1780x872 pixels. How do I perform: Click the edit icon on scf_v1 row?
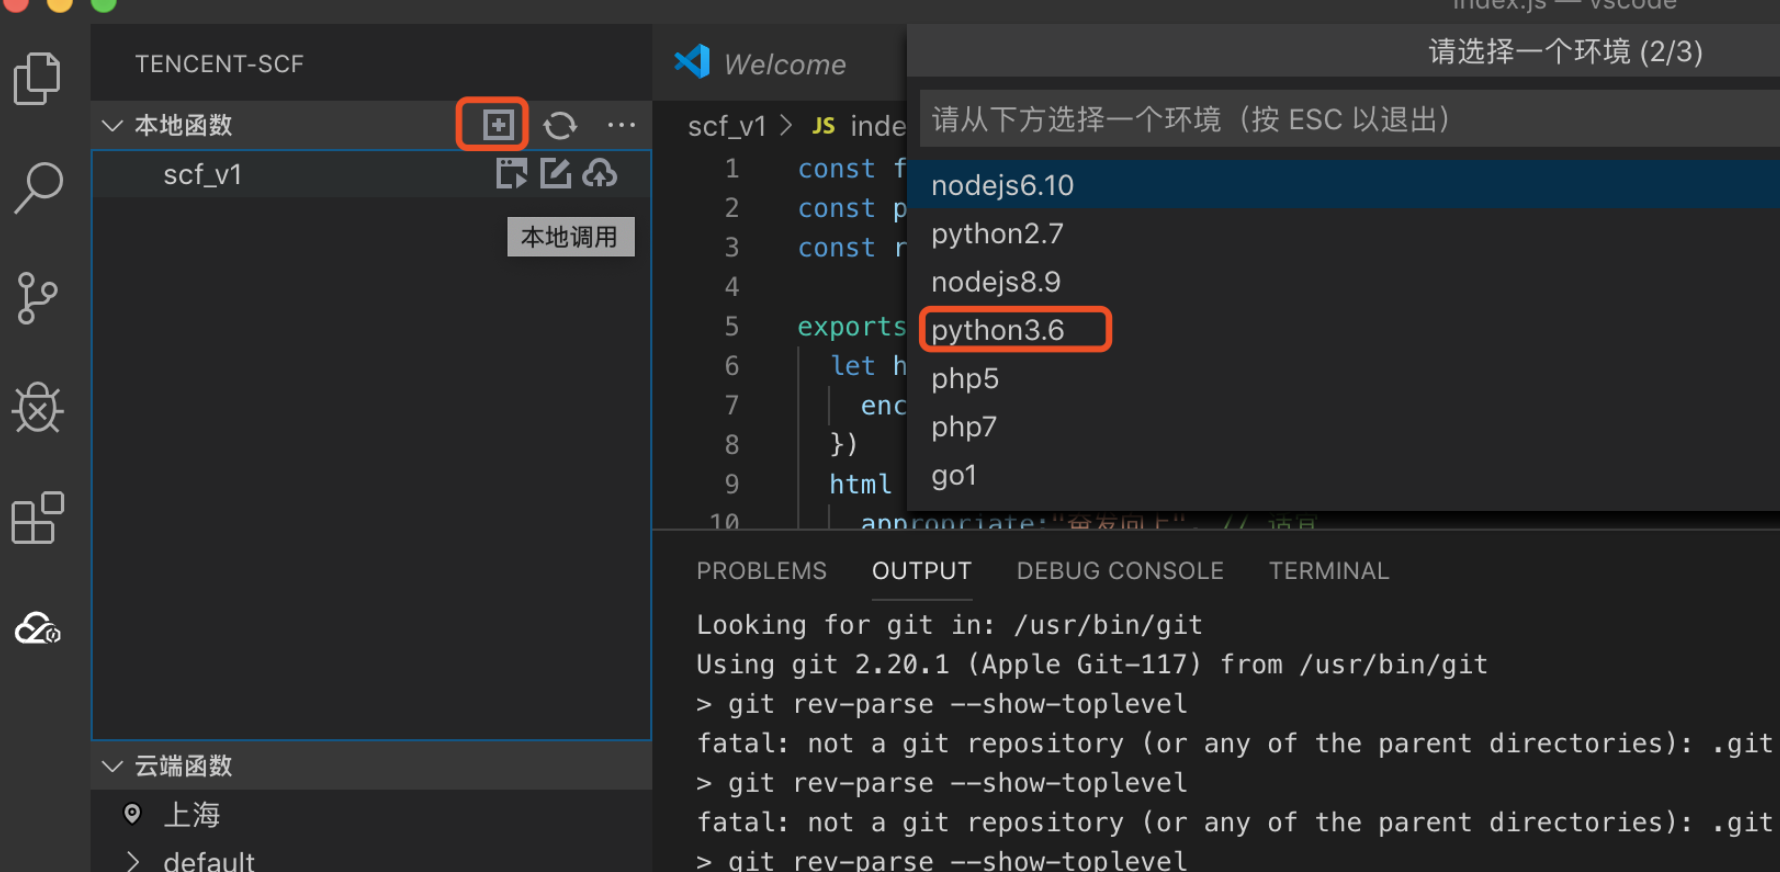click(x=555, y=174)
